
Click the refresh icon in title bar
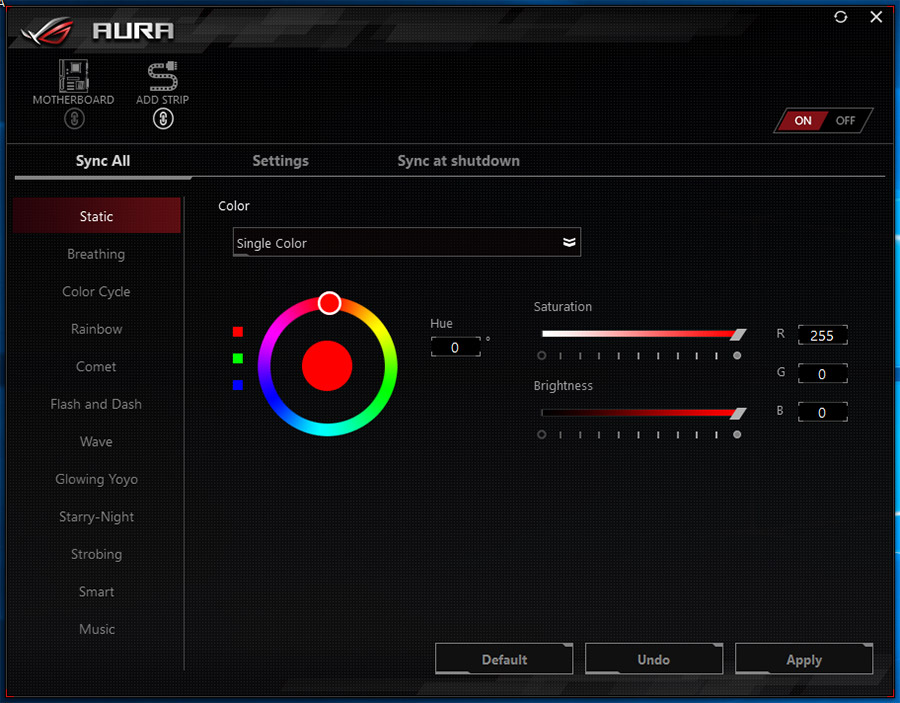tap(840, 17)
